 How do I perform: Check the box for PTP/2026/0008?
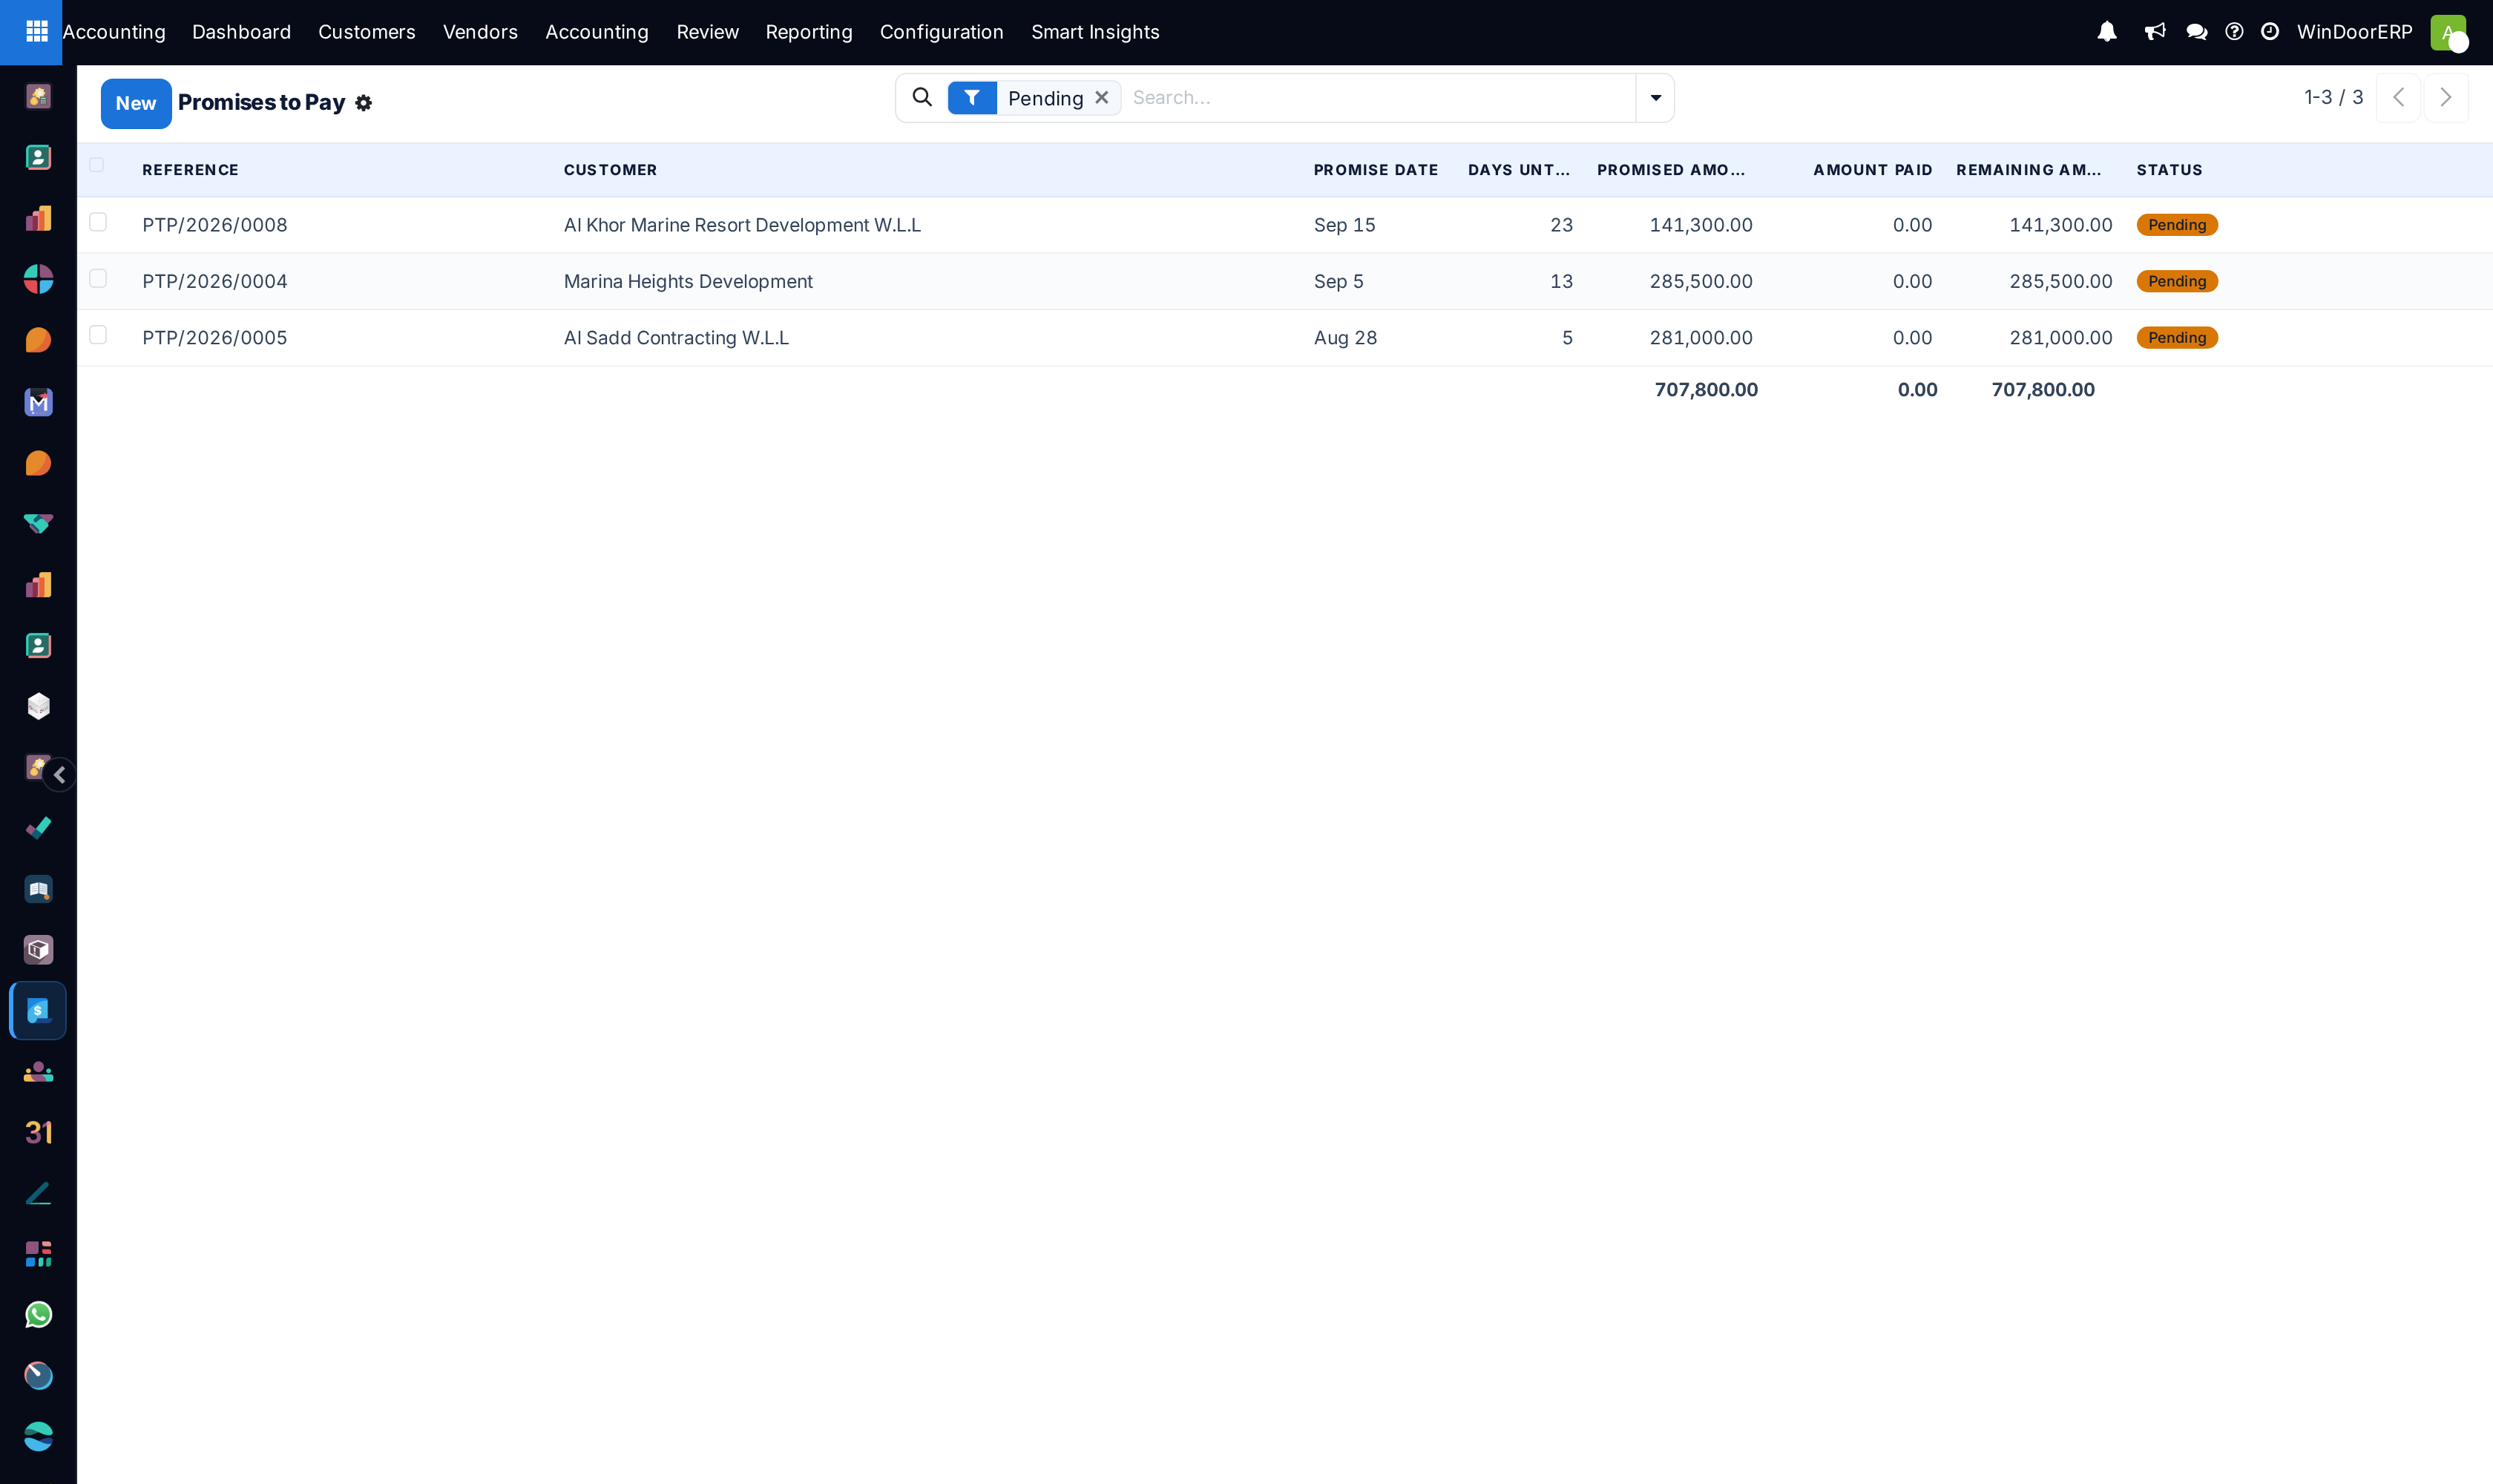[x=98, y=222]
